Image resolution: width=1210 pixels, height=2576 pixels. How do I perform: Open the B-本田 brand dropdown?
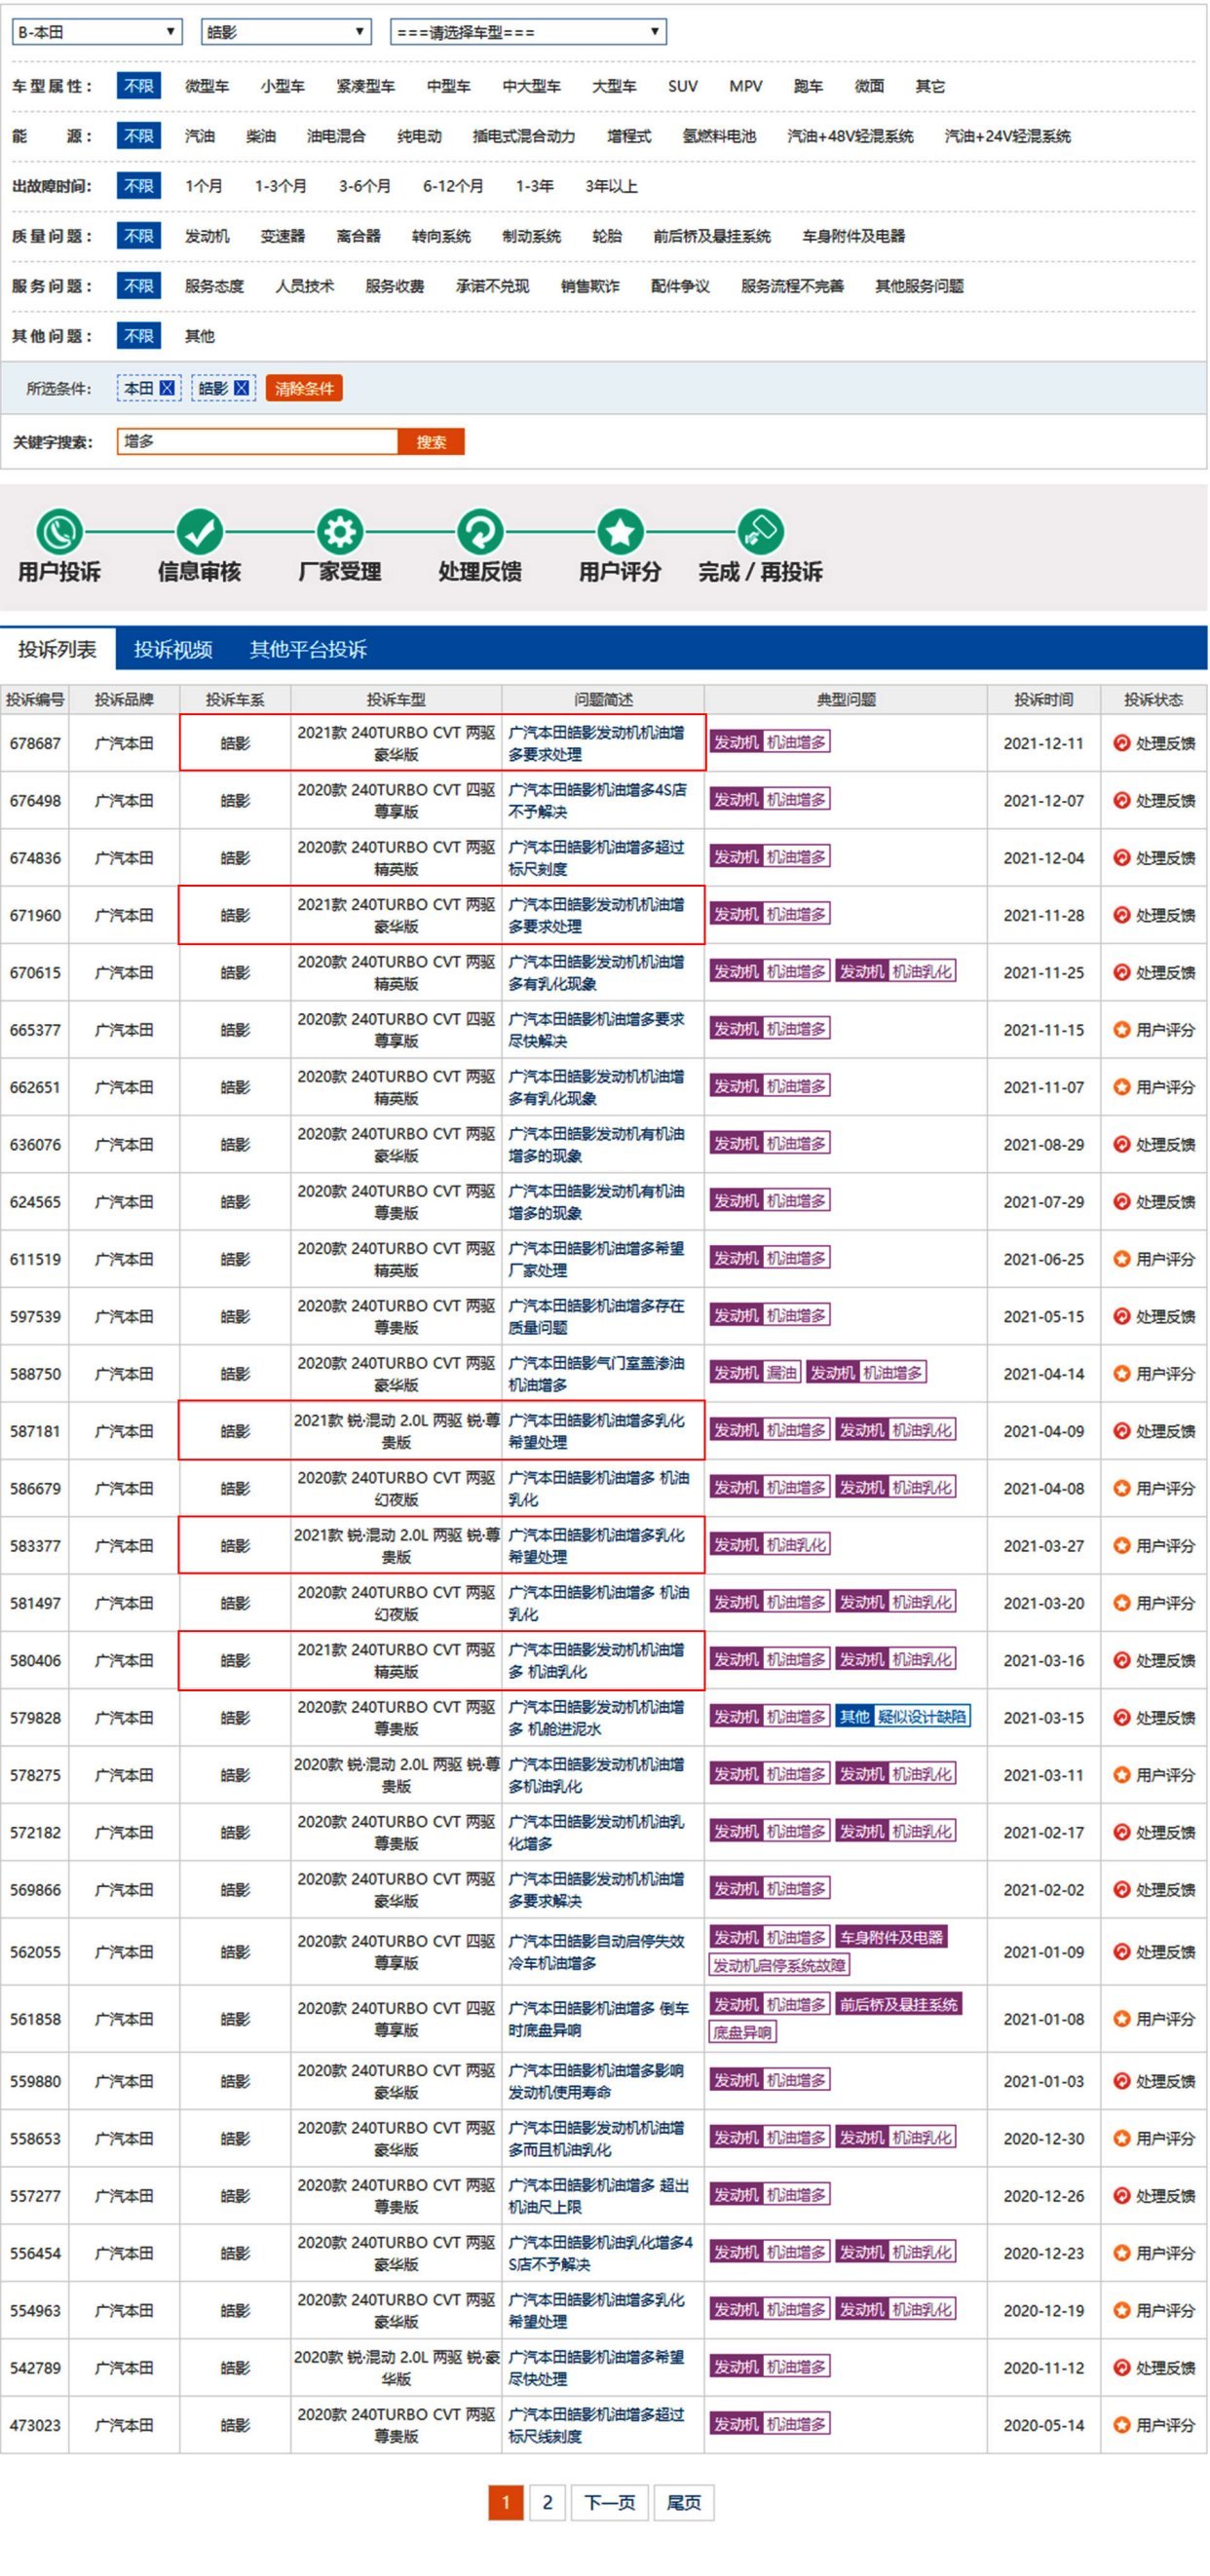tap(97, 32)
